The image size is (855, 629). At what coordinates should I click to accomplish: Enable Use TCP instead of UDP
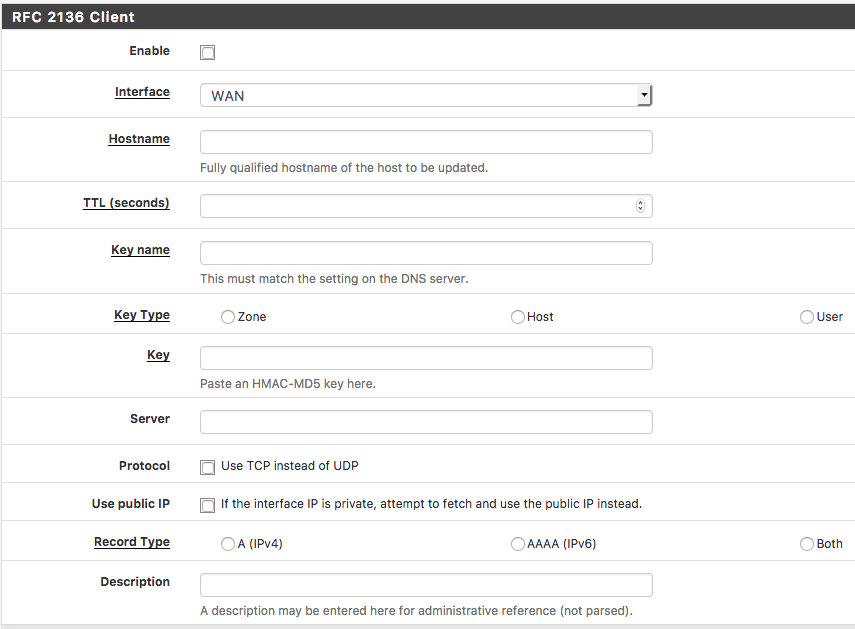(208, 467)
